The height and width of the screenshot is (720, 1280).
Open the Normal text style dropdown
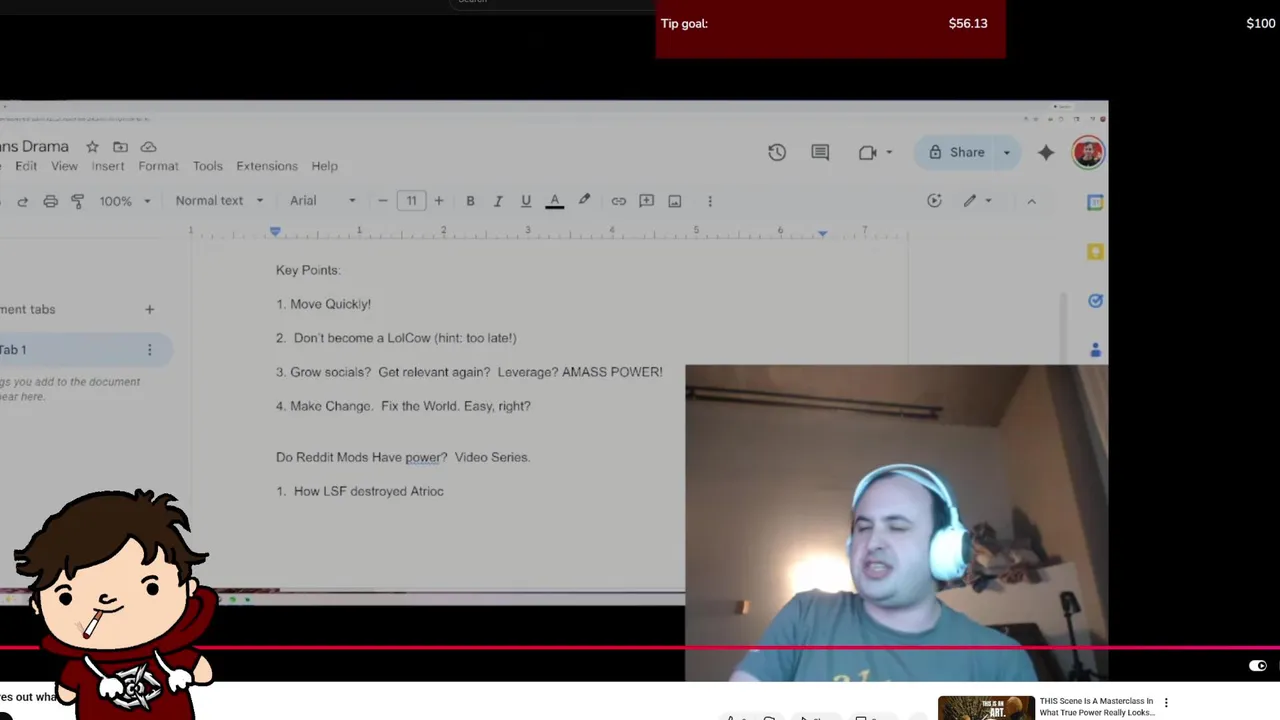[x=219, y=201]
